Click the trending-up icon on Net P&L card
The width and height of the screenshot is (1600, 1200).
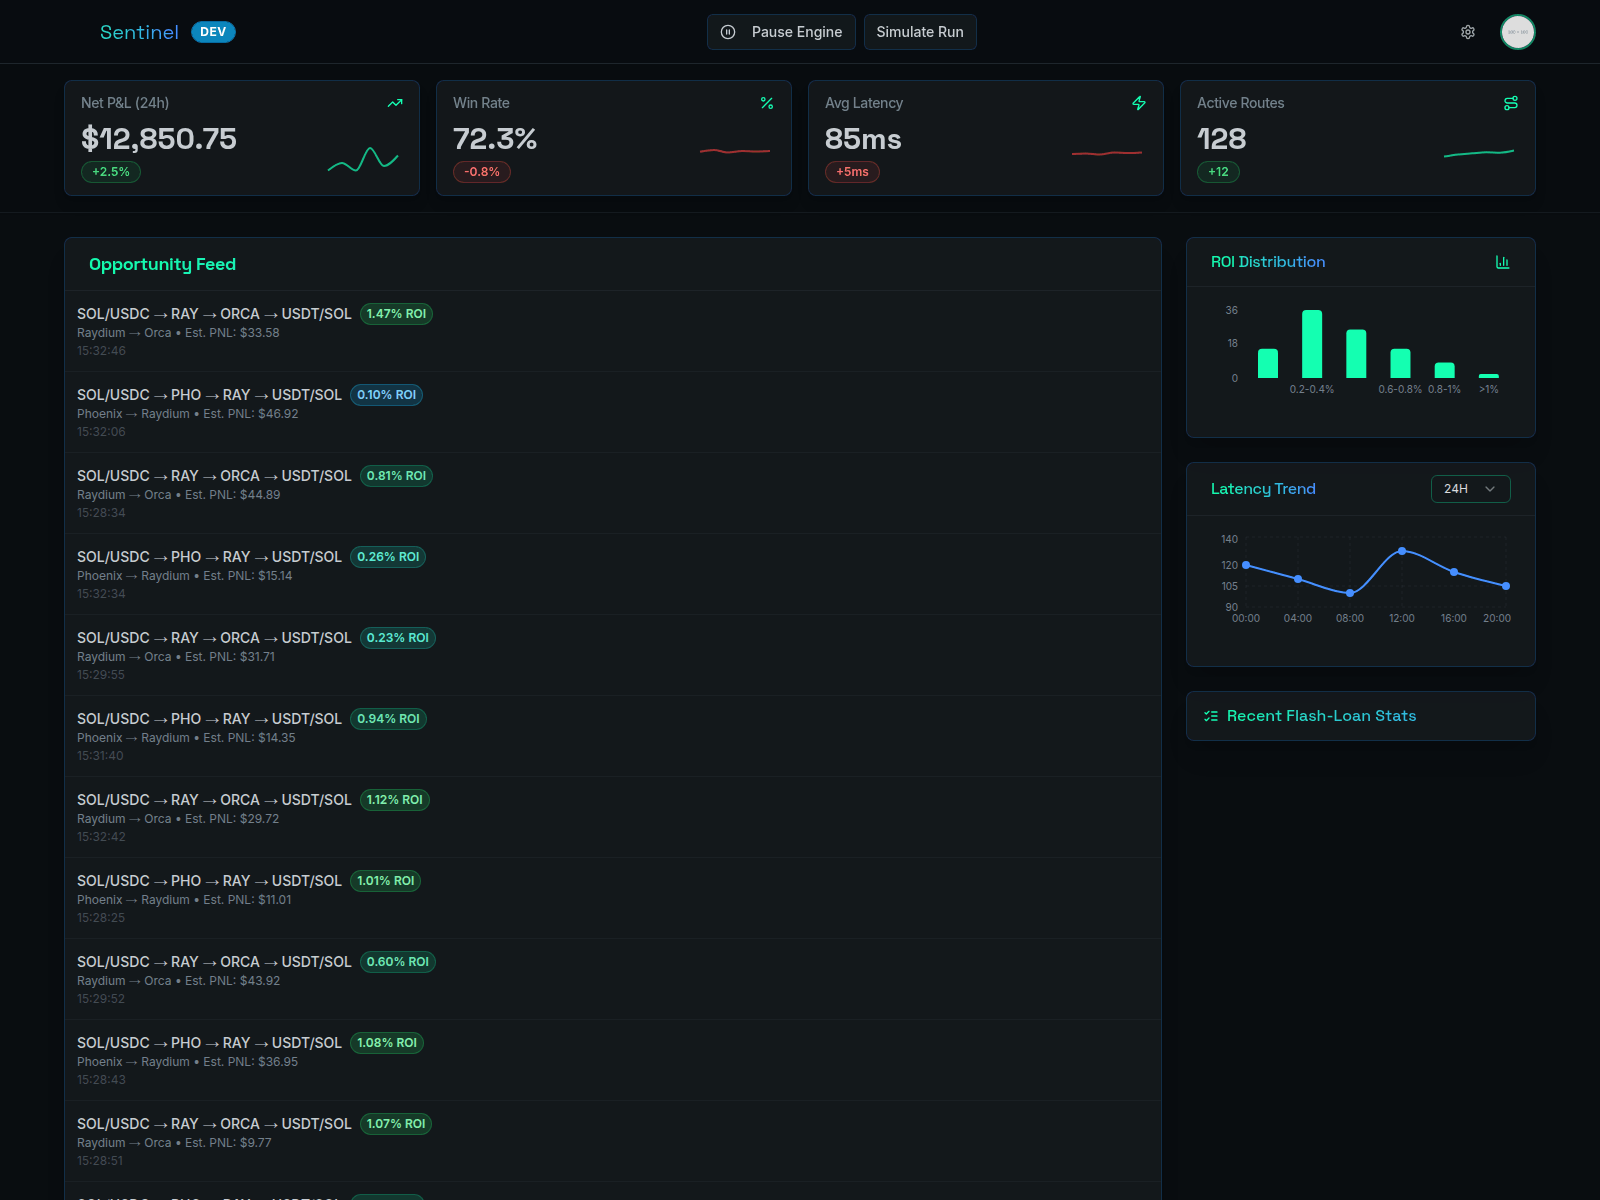click(394, 103)
